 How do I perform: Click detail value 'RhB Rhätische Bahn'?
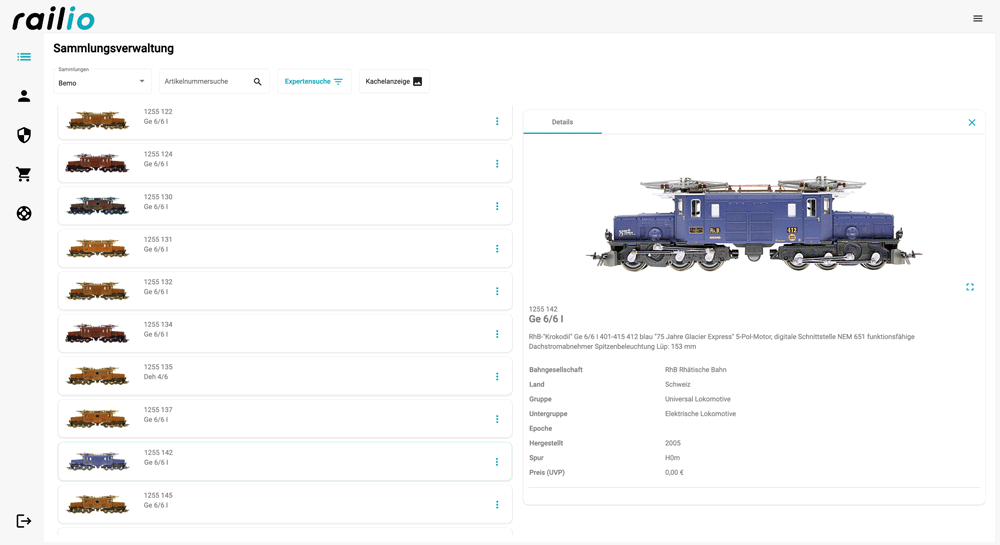pos(695,370)
